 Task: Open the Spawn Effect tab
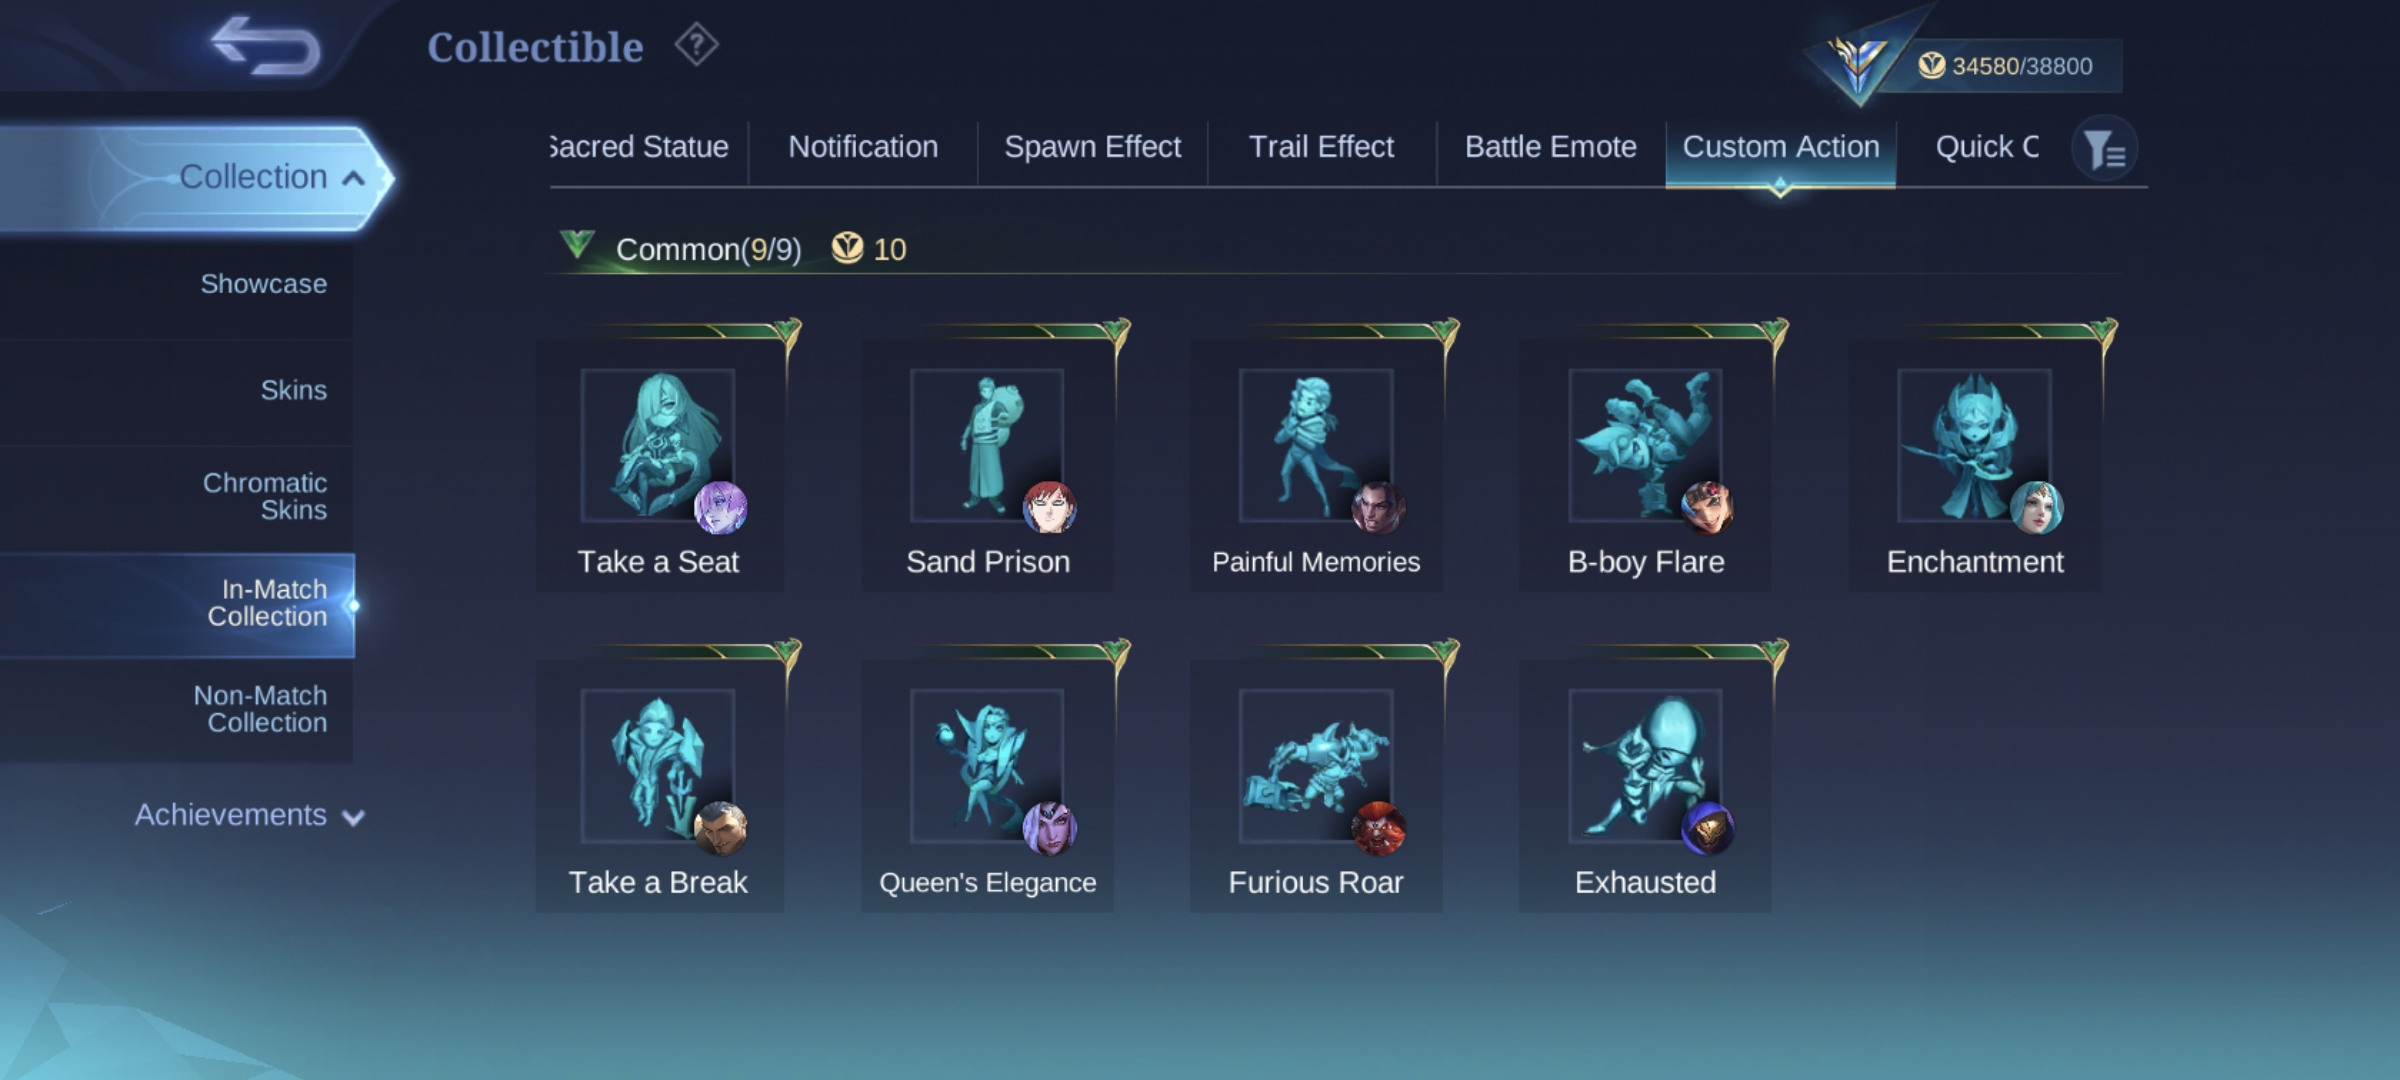1092,147
